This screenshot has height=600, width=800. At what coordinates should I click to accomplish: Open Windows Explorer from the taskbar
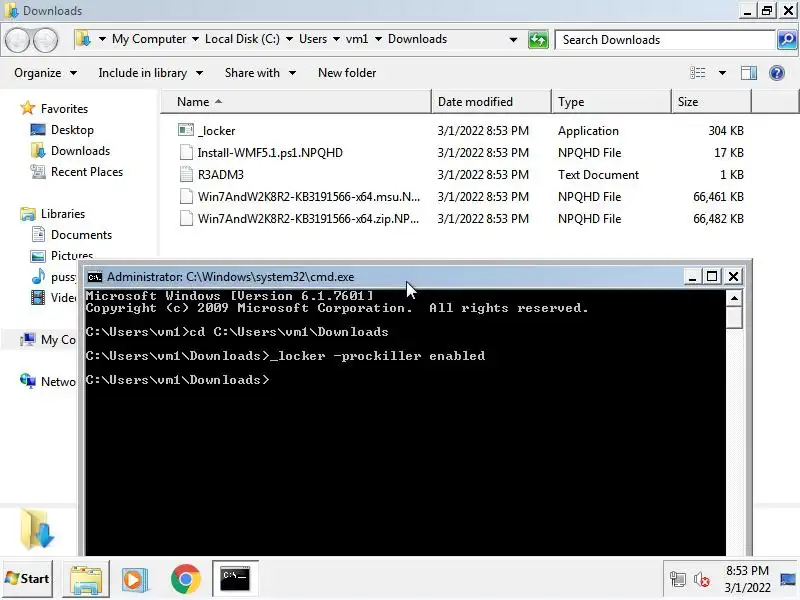86,579
